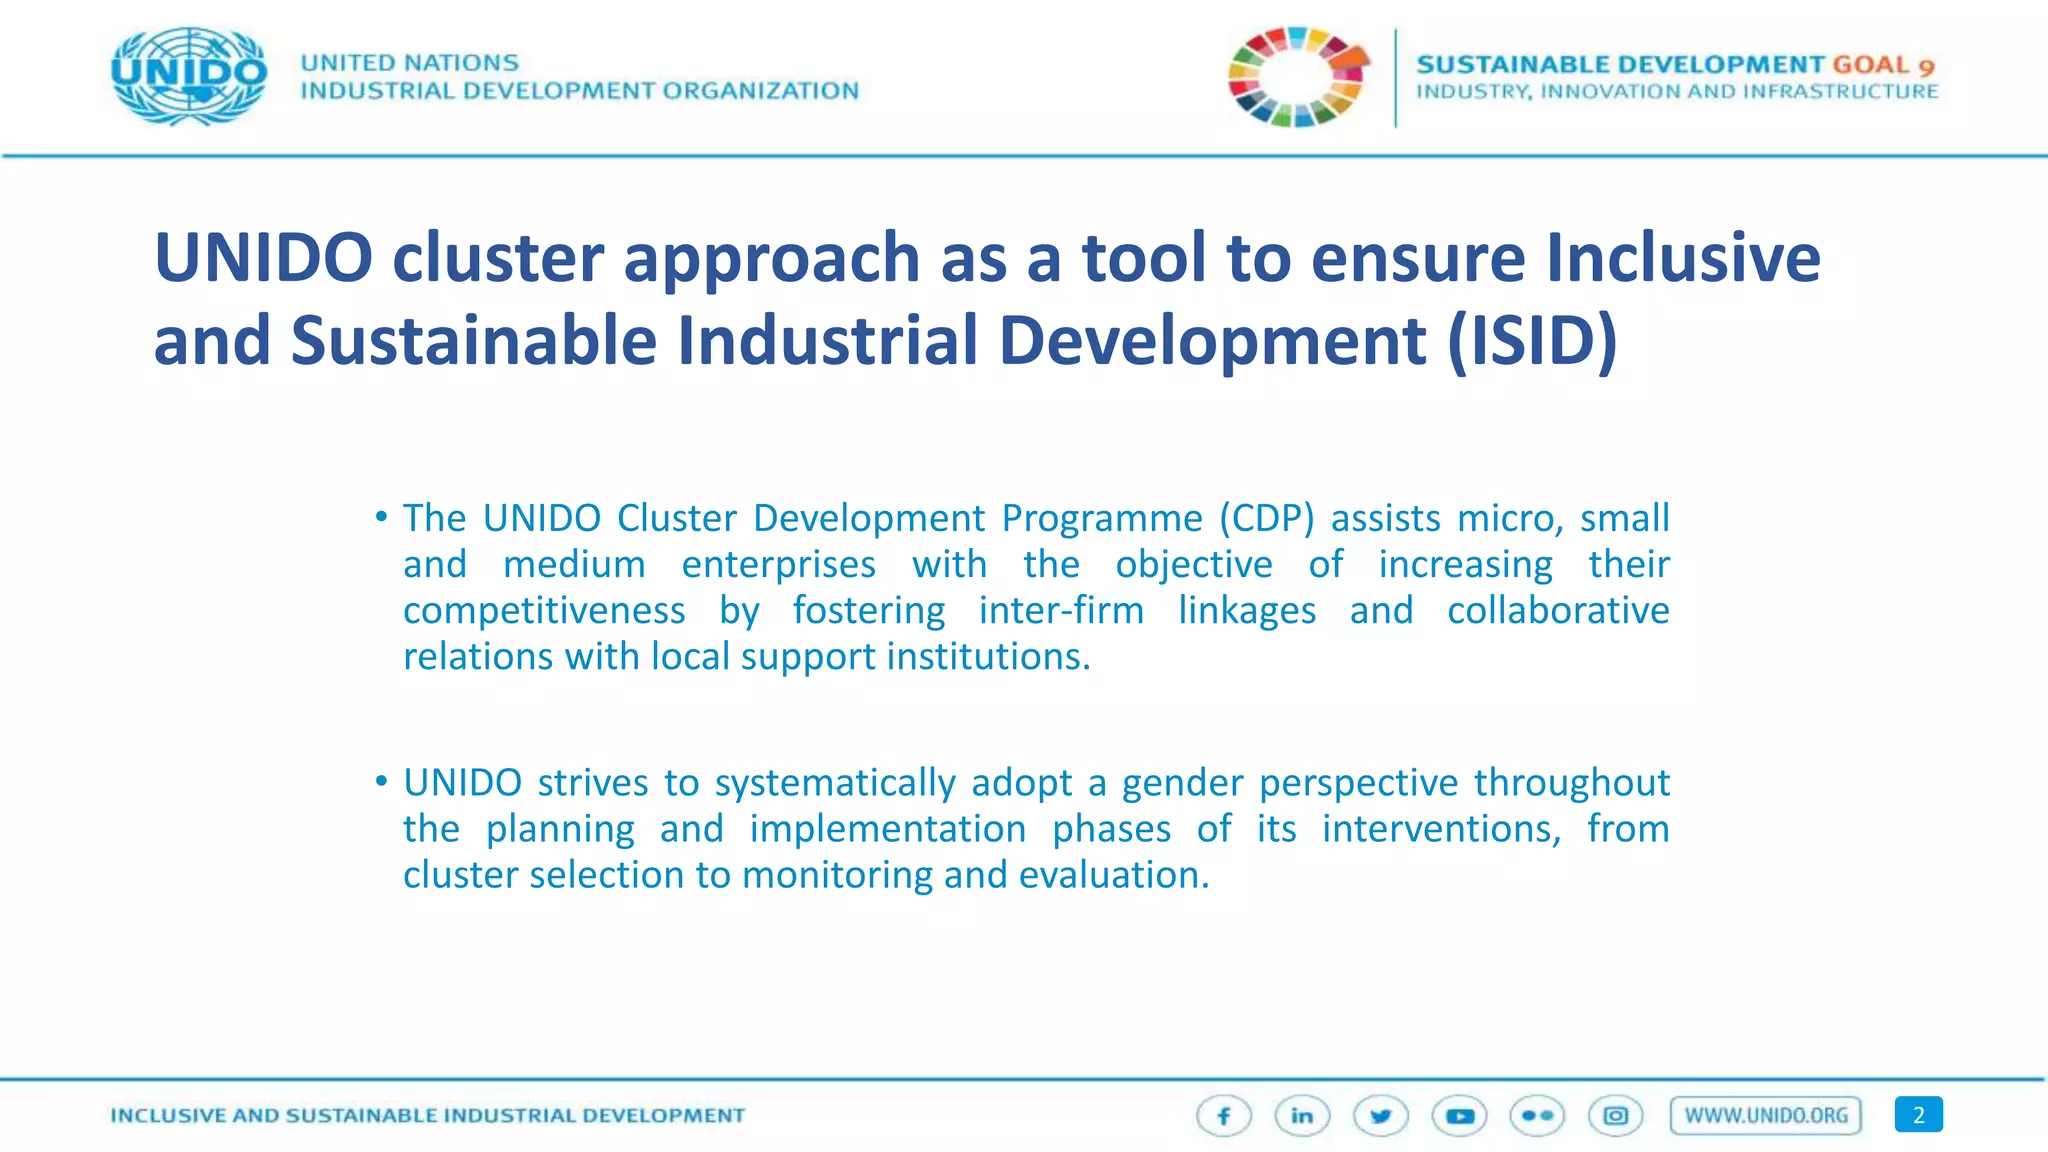Select the gender perspective bullet paragraph
Screen dimensions: 2048x1152
point(1035,828)
